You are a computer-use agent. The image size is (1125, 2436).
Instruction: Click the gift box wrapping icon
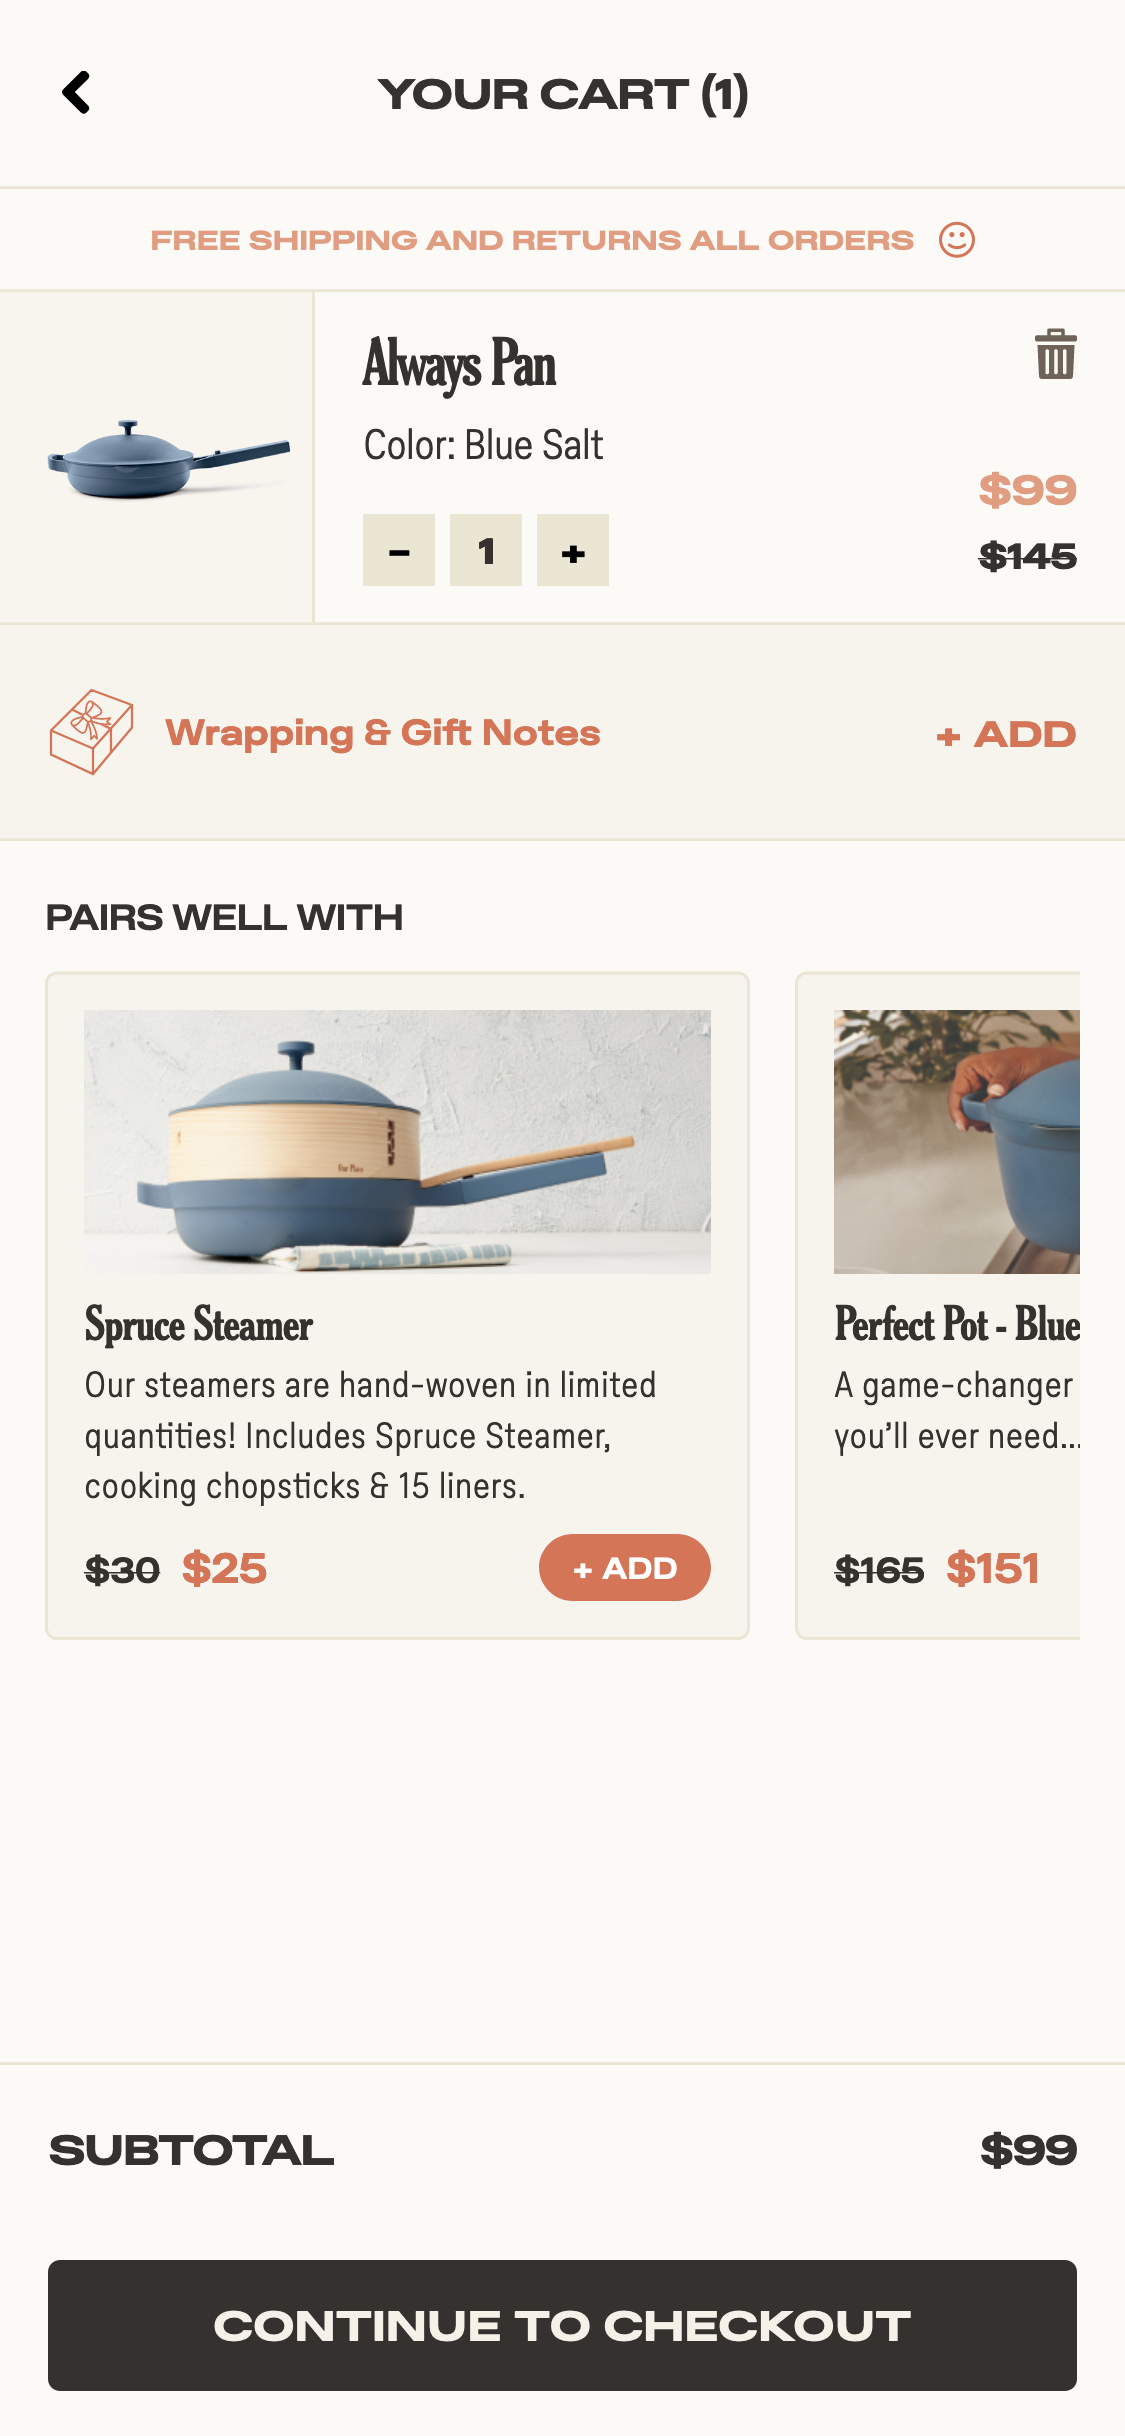tap(90, 733)
